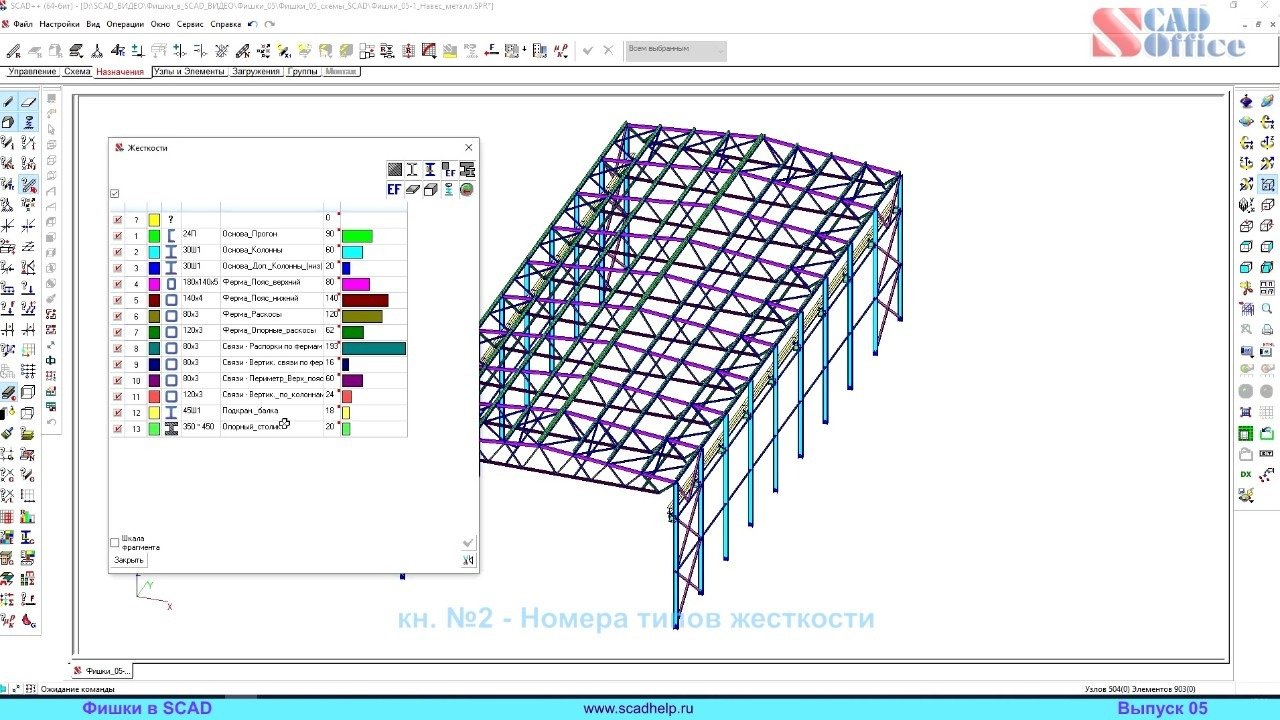Select the Подкран_балка row name
The width and height of the screenshot is (1280, 720).
click(250, 411)
